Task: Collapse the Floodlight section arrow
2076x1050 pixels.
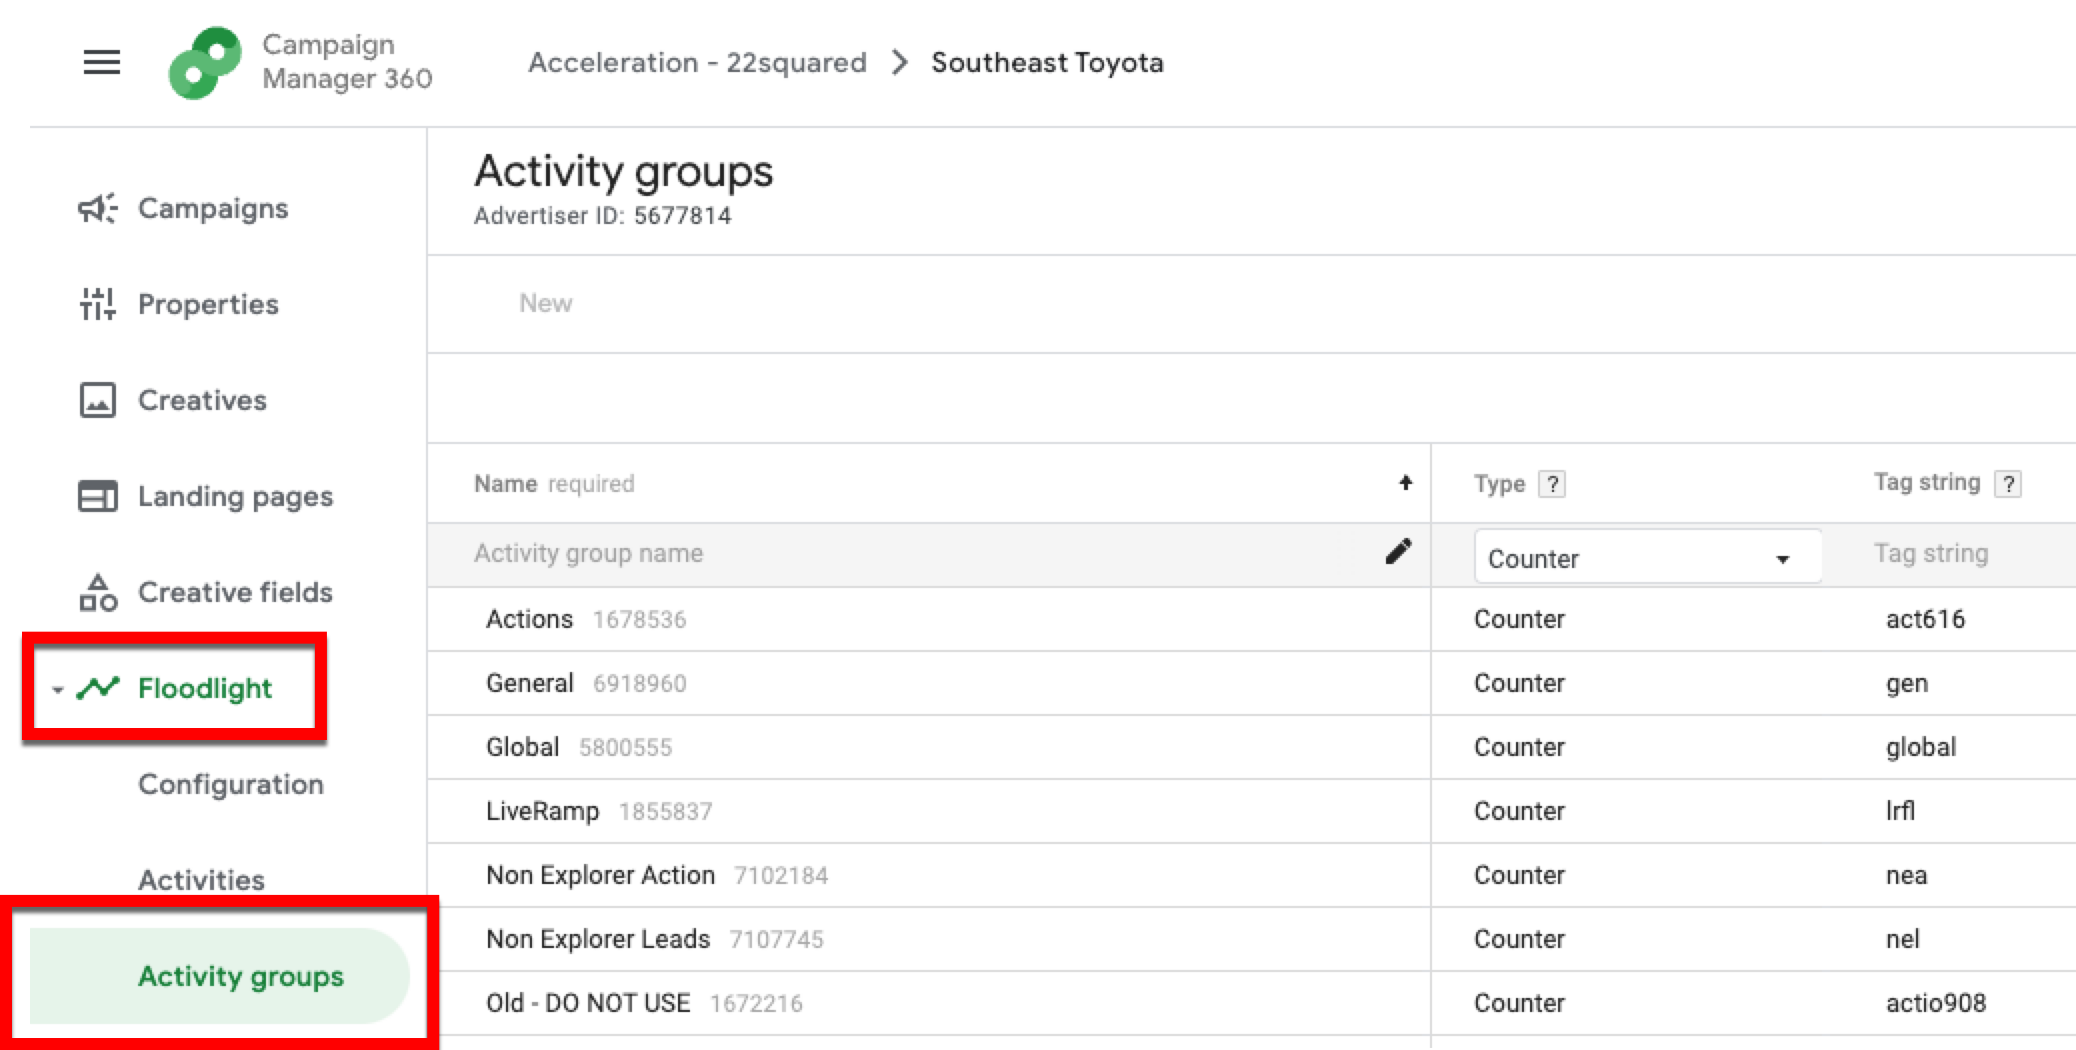Action: tap(58, 689)
